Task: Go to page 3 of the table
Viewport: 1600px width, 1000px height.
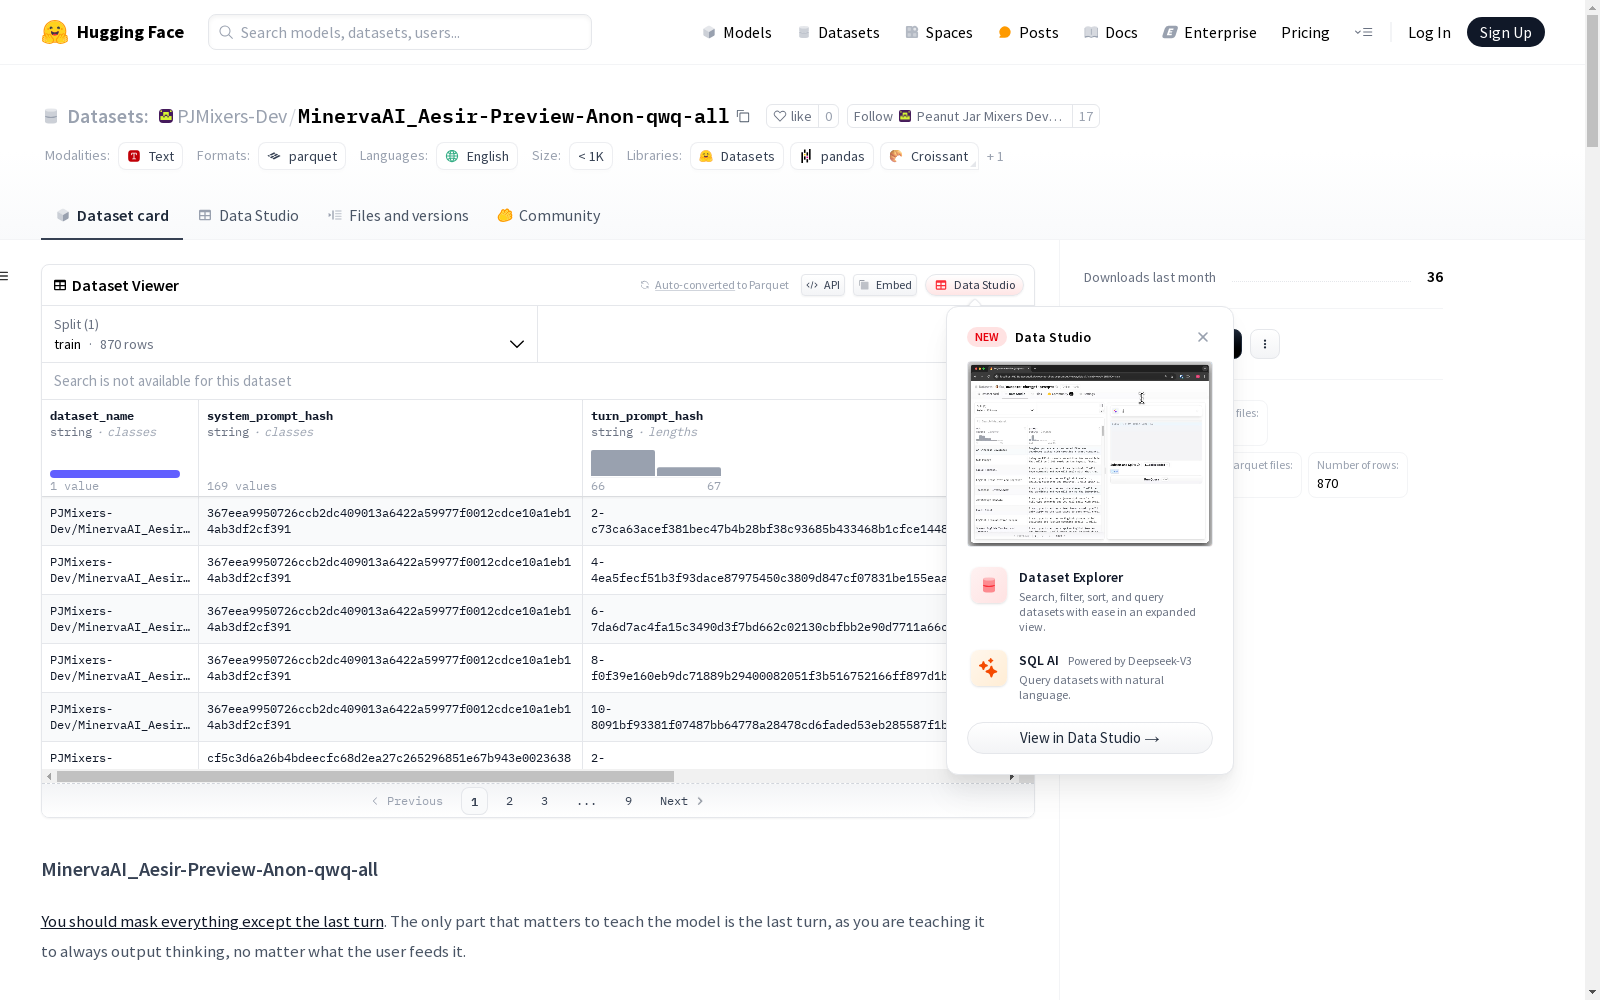Action: click(544, 801)
